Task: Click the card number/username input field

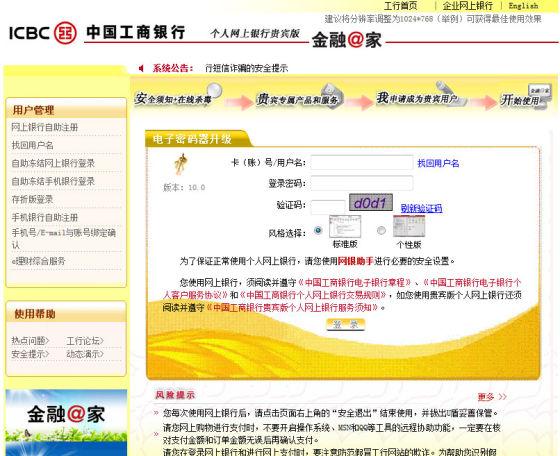Action: (362, 162)
